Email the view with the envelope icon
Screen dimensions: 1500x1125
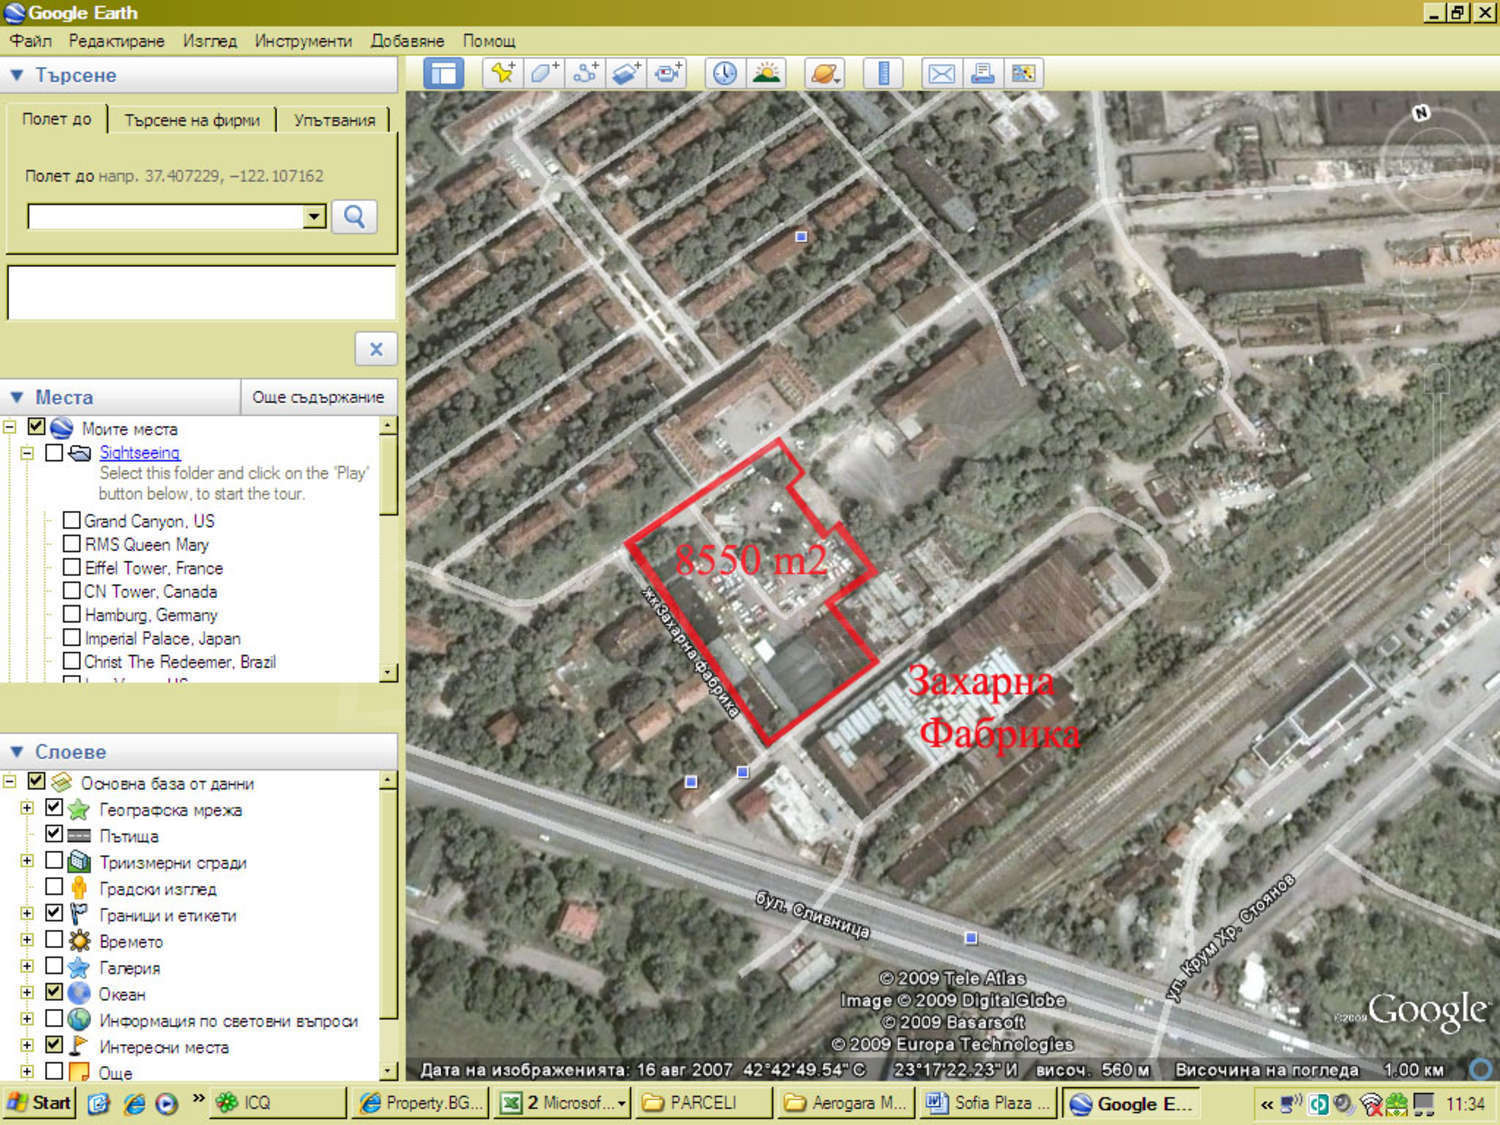pyautogui.click(x=941, y=73)
